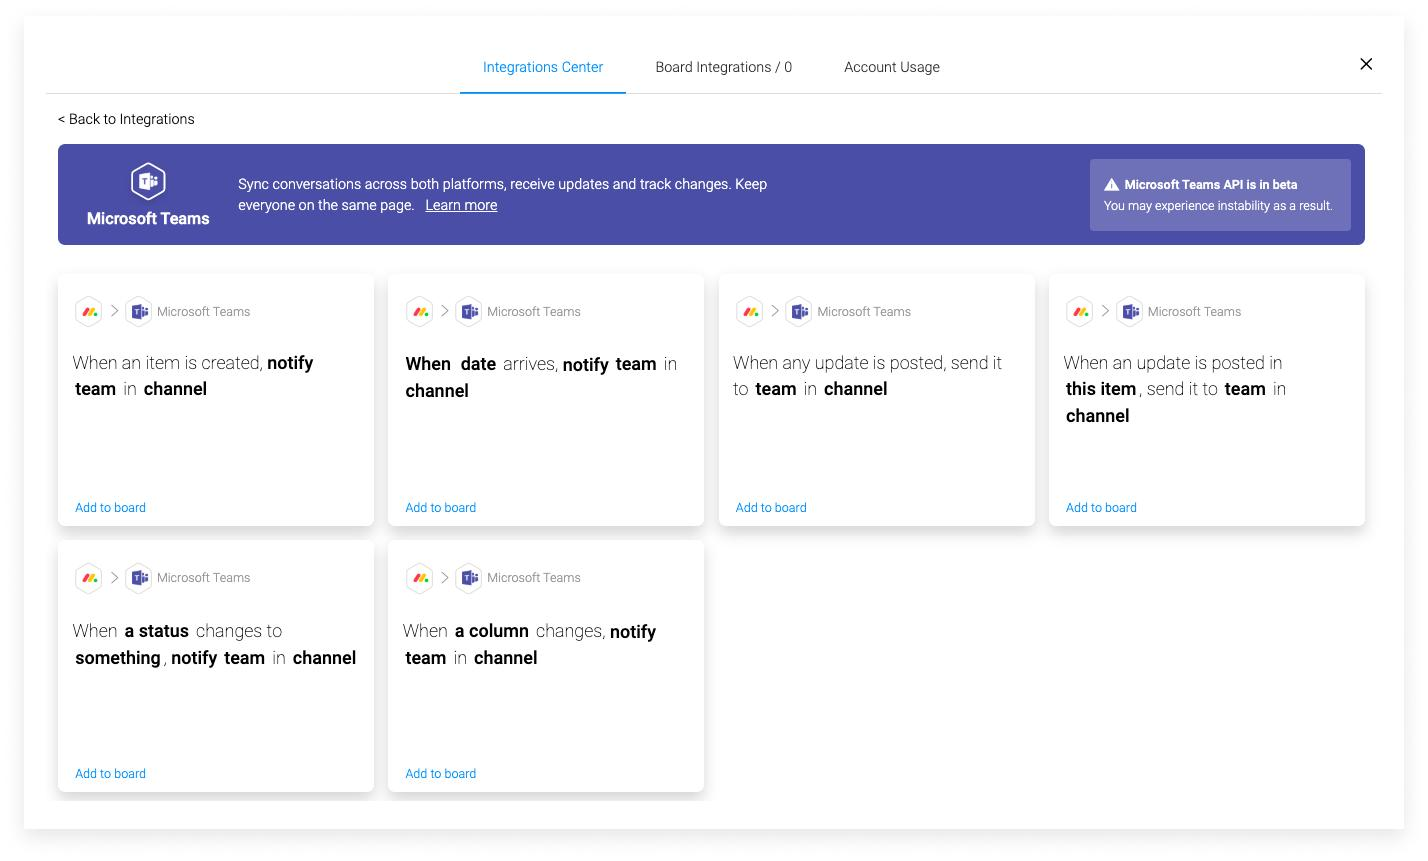Screen dimensions: 1428x861
Task: Click the beta warning triangle icon
Action: coord(1111,185)
